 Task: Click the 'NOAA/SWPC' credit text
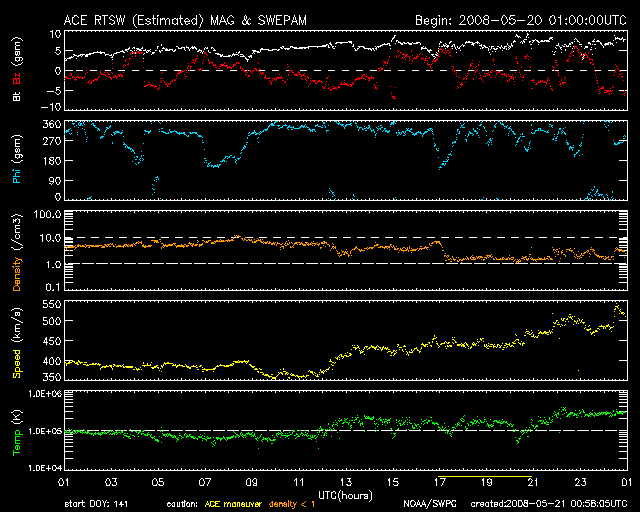click(429, 504)
